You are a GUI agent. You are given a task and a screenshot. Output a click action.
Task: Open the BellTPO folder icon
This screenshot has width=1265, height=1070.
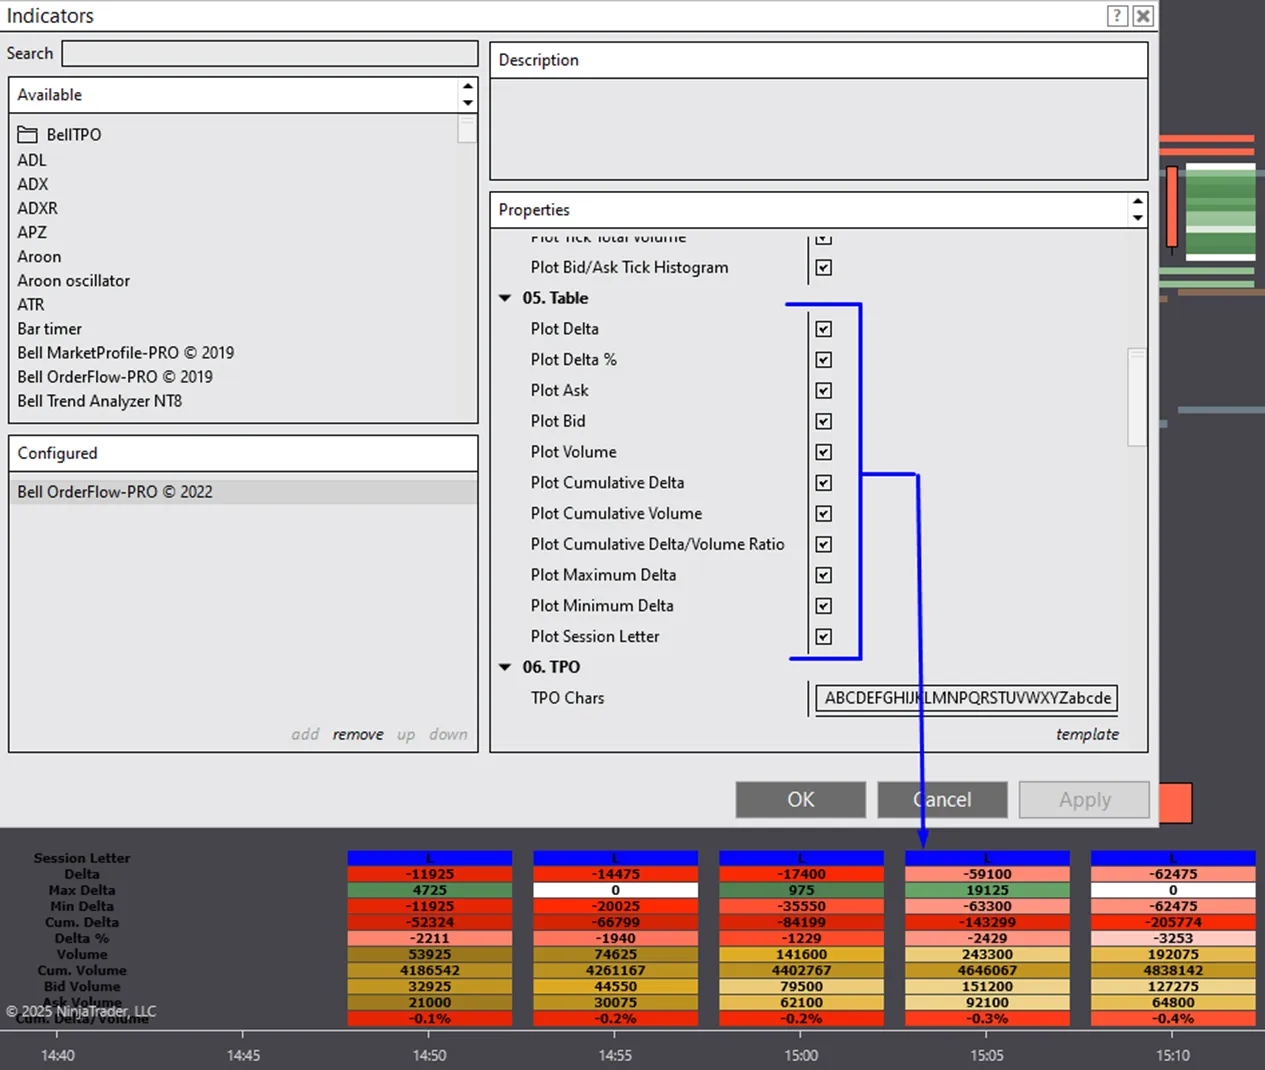pos(28,135)
